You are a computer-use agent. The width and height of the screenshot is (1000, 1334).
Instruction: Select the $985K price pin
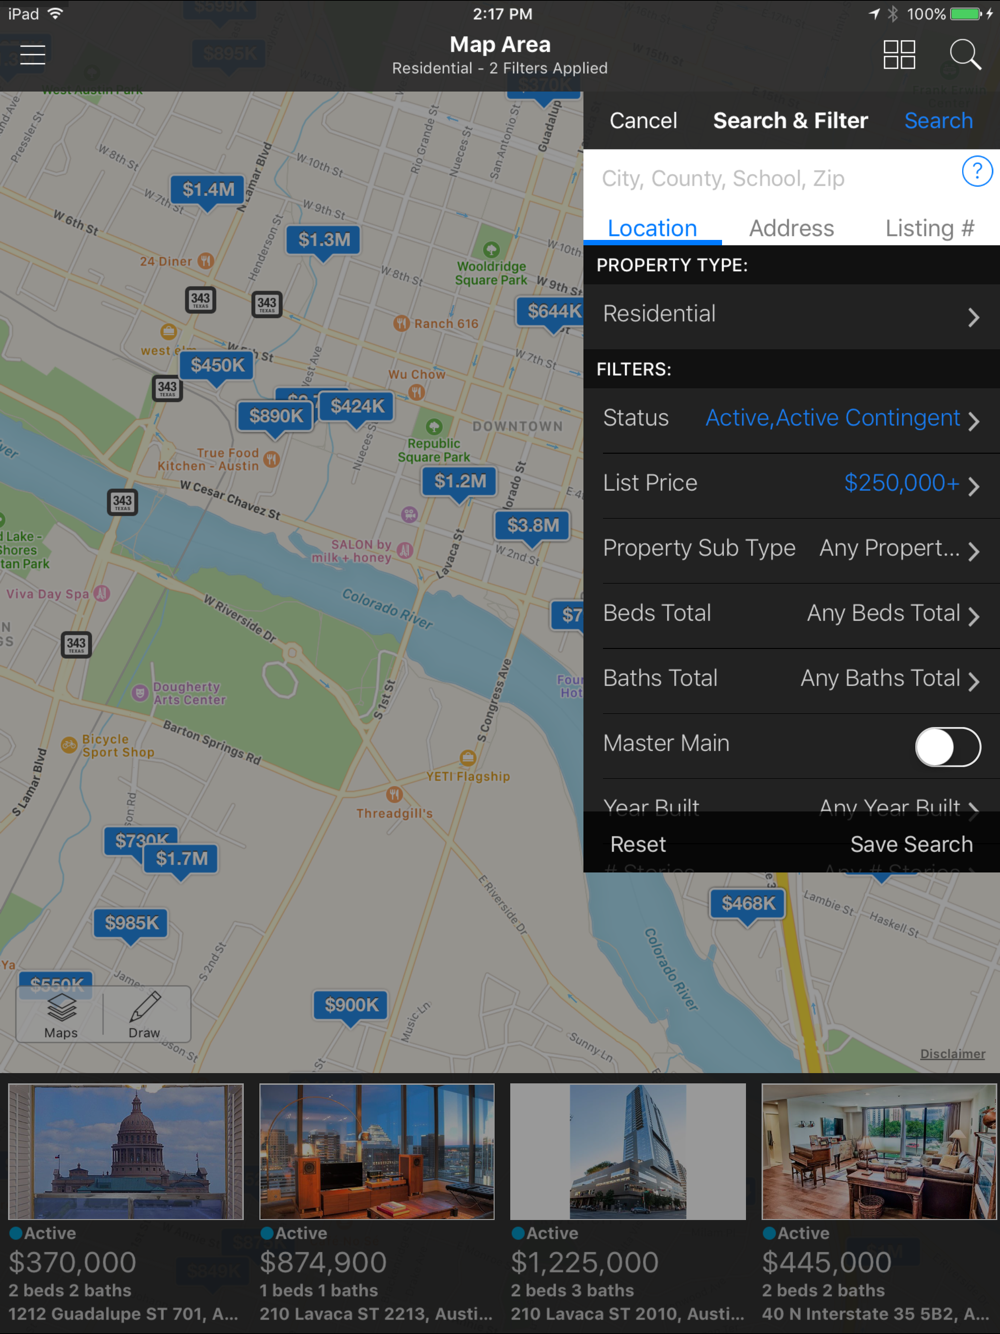point(132,924)
